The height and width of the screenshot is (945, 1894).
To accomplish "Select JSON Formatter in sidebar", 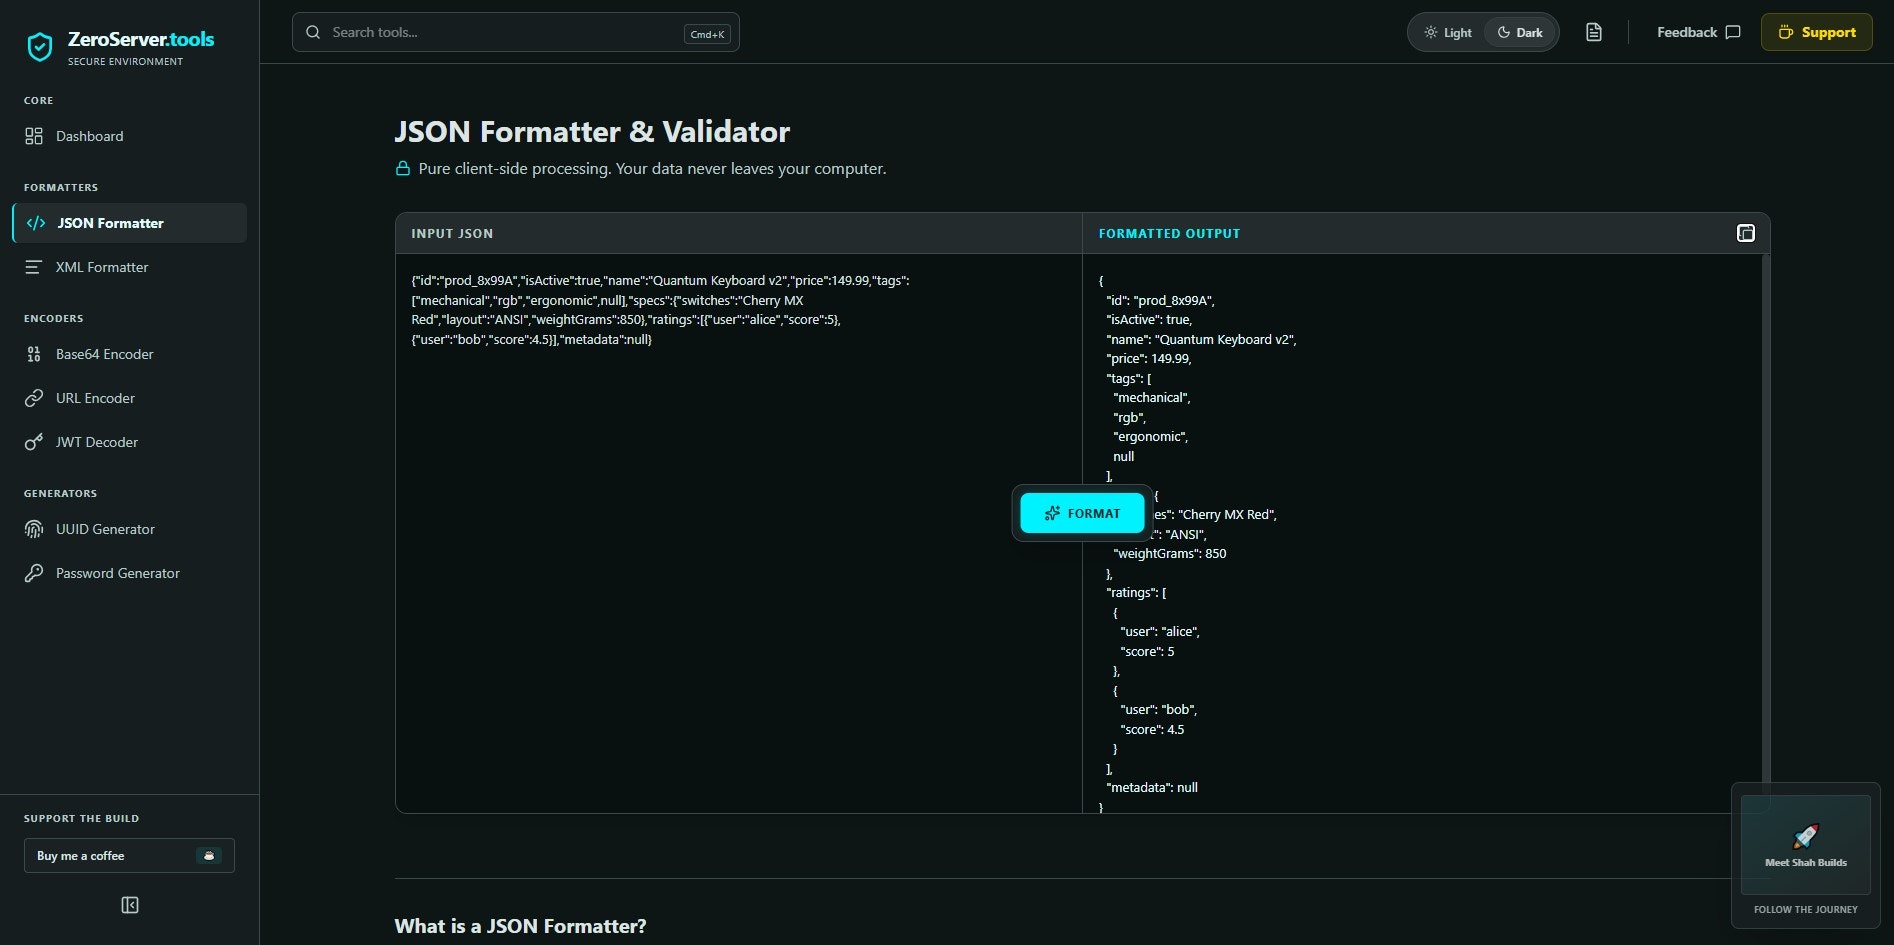I will pyautogui.click(x=129, y=223).
